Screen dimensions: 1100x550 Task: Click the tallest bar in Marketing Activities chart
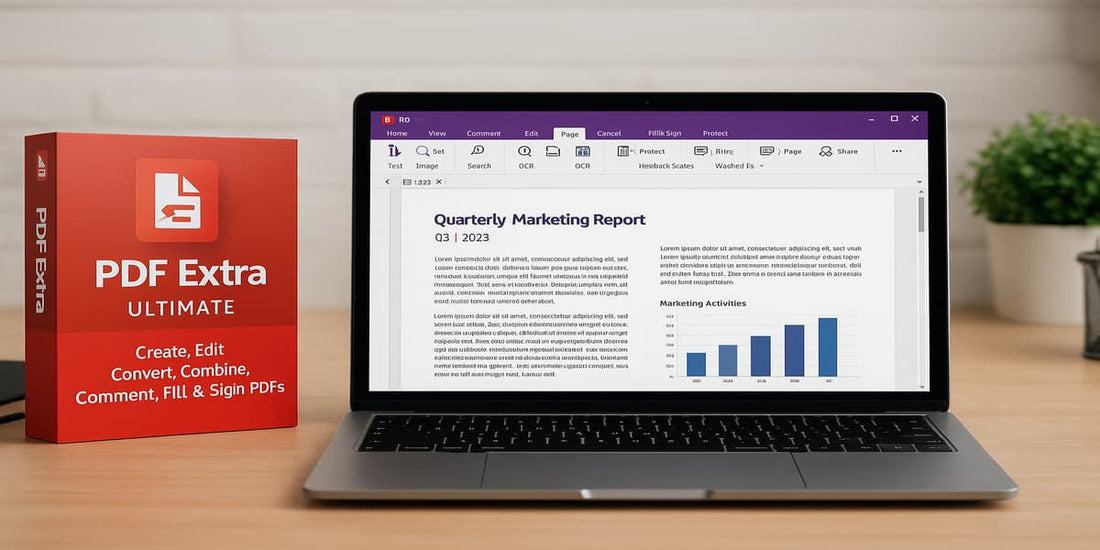pyautogui.click(x=827, y=346)
